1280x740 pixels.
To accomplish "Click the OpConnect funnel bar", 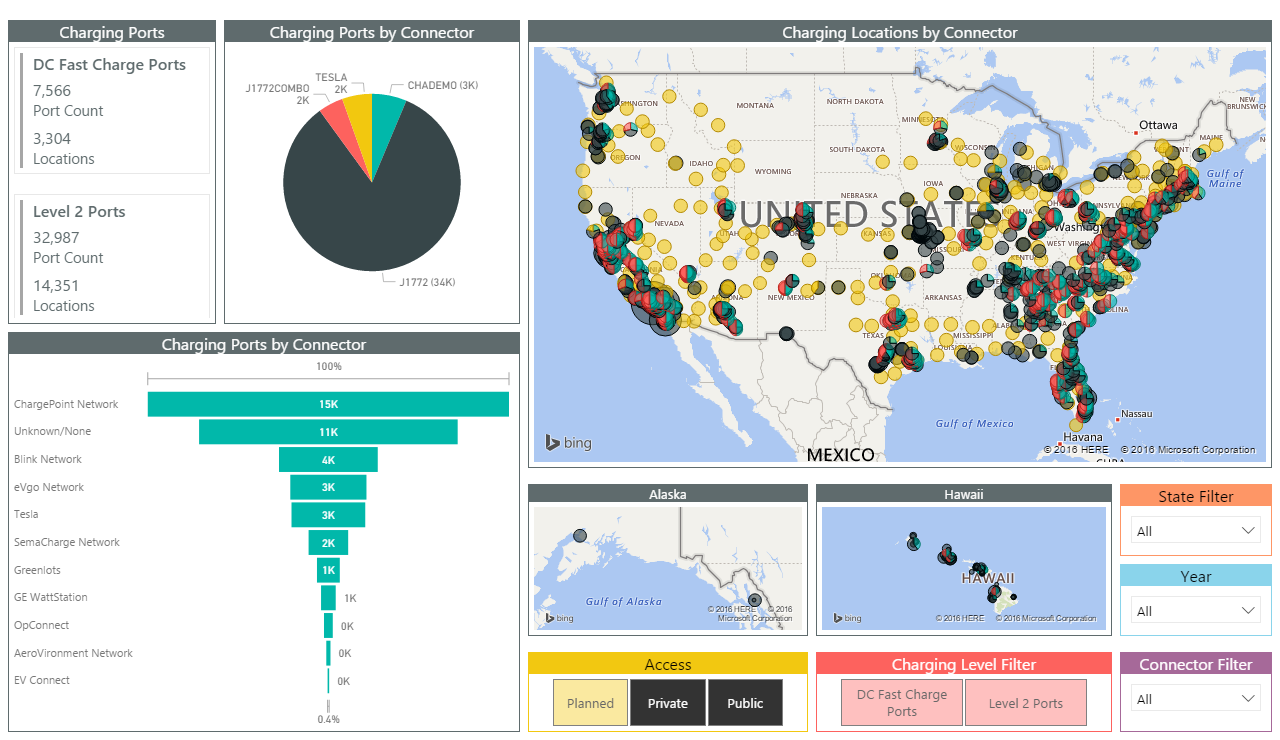I will pyautogui.click(x=328, y=625).
